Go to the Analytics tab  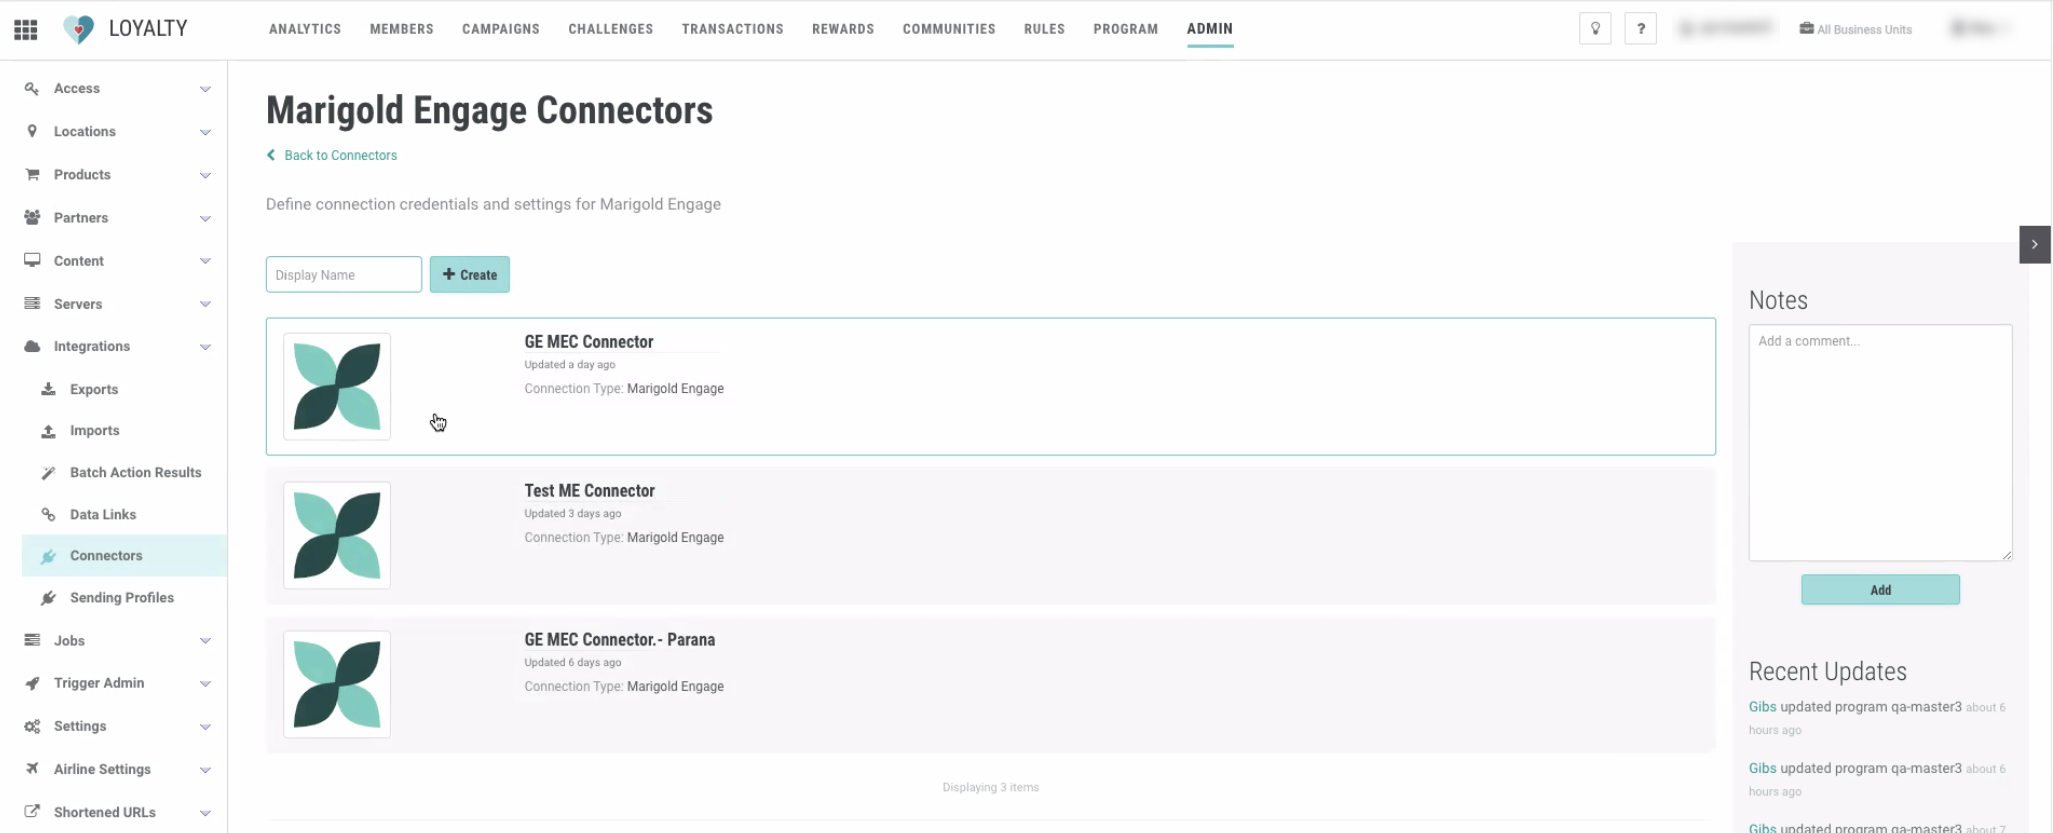tap(305, 29)
